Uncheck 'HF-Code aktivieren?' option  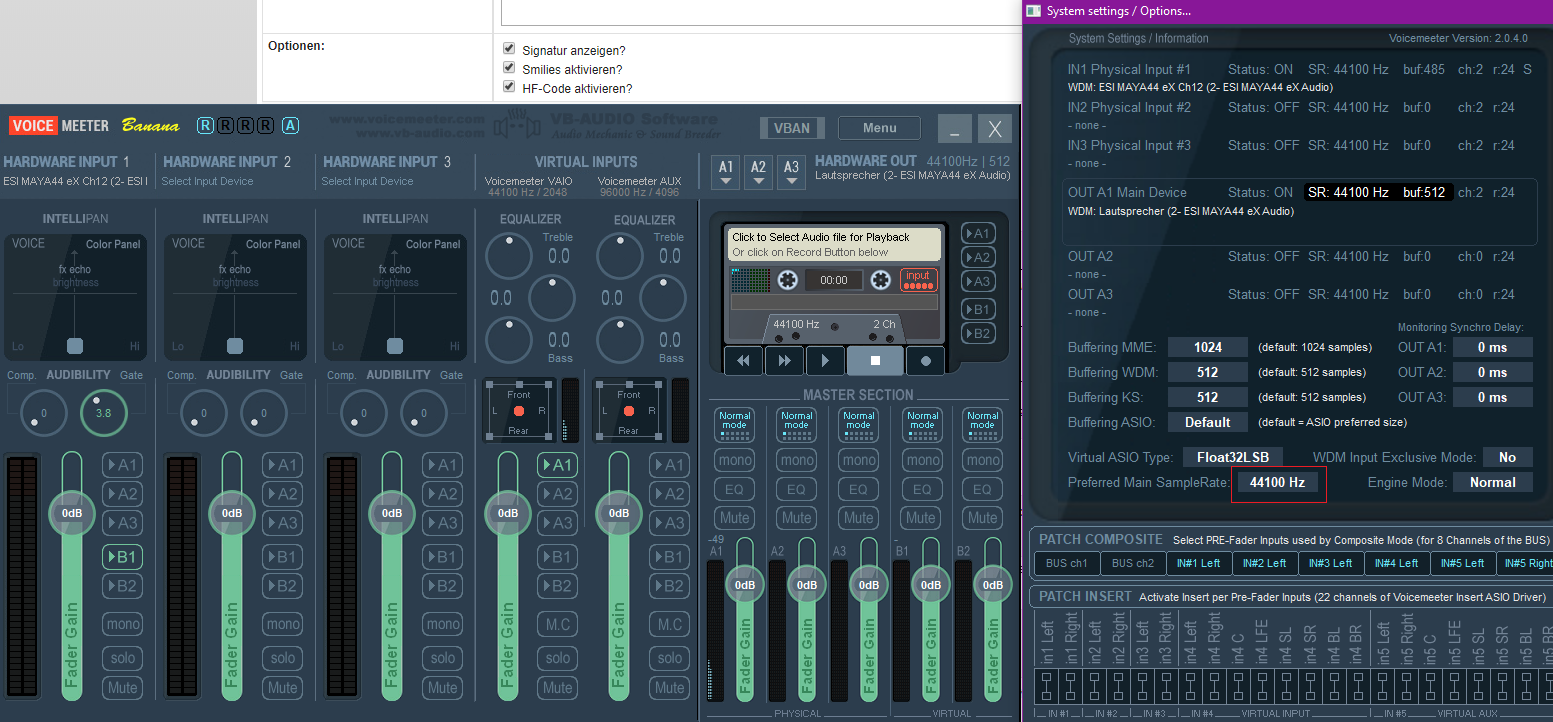pos(509,86)
